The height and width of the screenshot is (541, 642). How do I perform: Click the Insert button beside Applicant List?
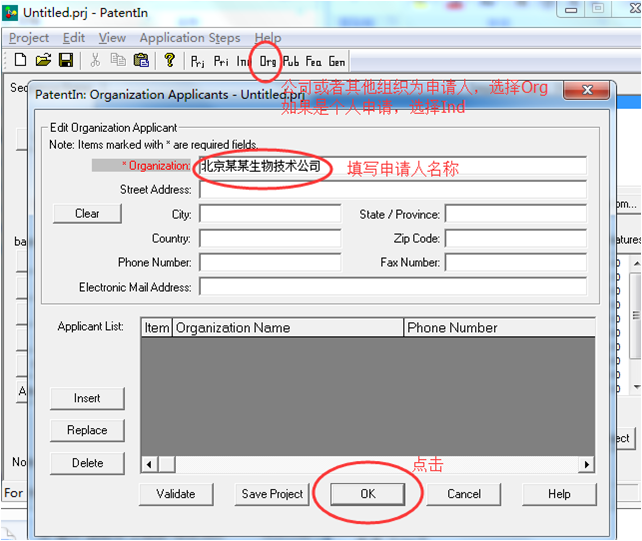pyautogui.click(x=87, y=398)
